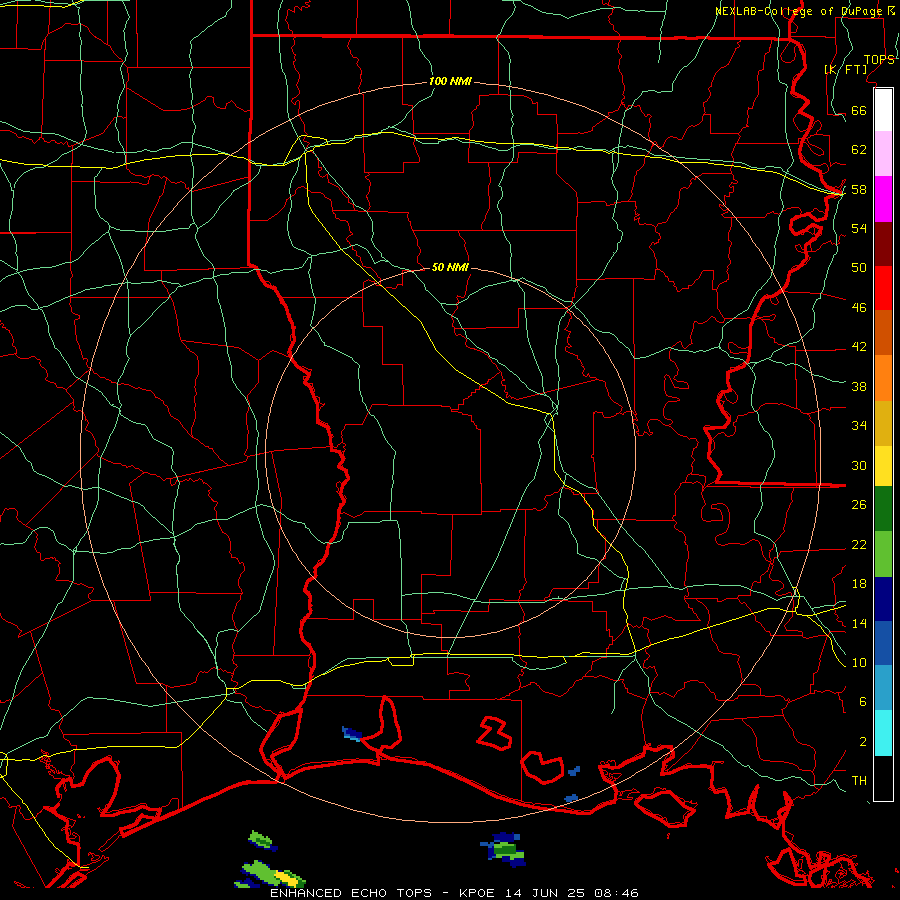Click the '62' legend value label
Image resolution: width=900 pixels, height=900 pixels.
coord(859,150)
